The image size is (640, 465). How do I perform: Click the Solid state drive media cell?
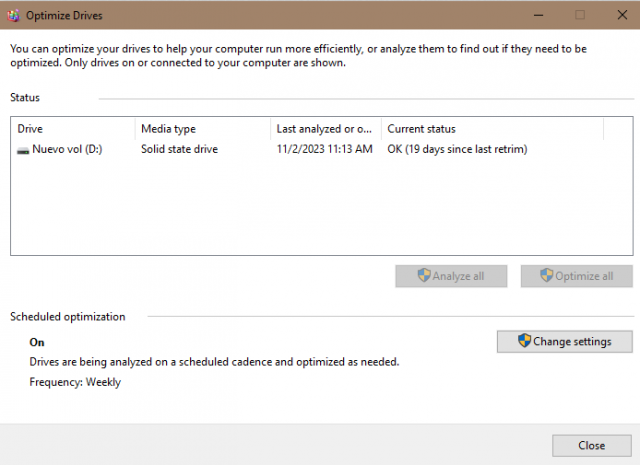(x=179, y=150)
